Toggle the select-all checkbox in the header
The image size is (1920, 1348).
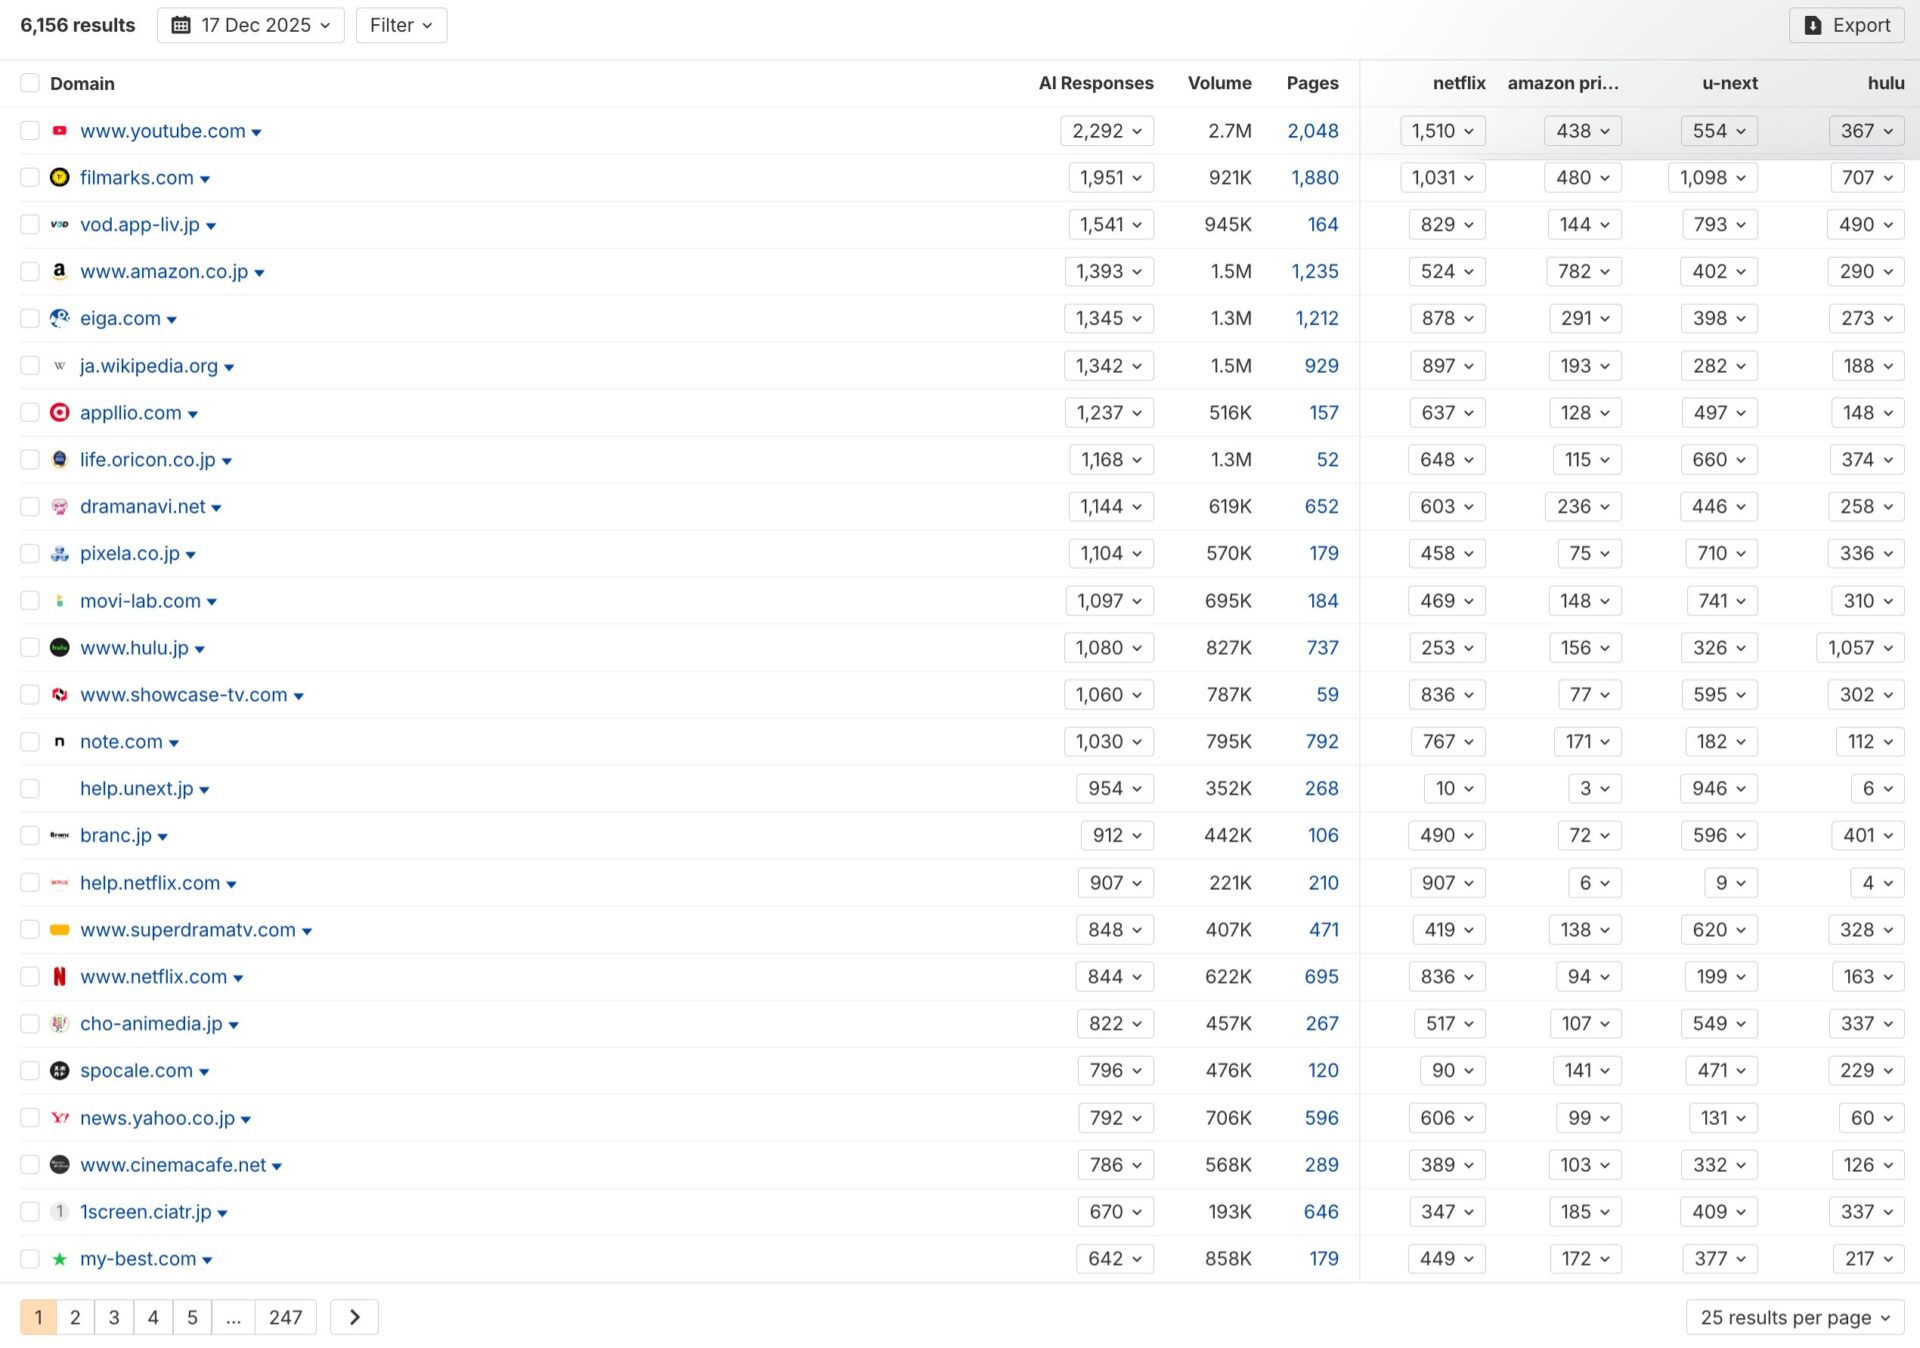(29, 83)
